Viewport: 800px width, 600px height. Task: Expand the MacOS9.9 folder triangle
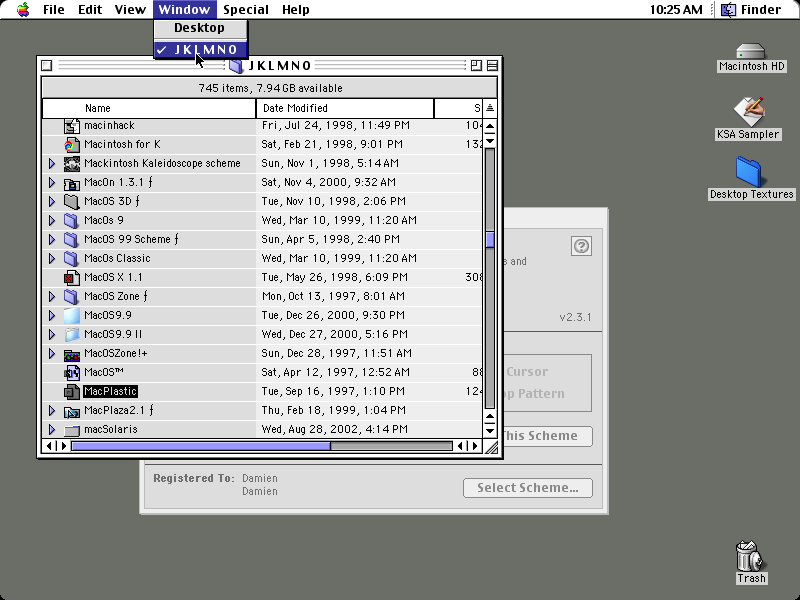(52, 315)
